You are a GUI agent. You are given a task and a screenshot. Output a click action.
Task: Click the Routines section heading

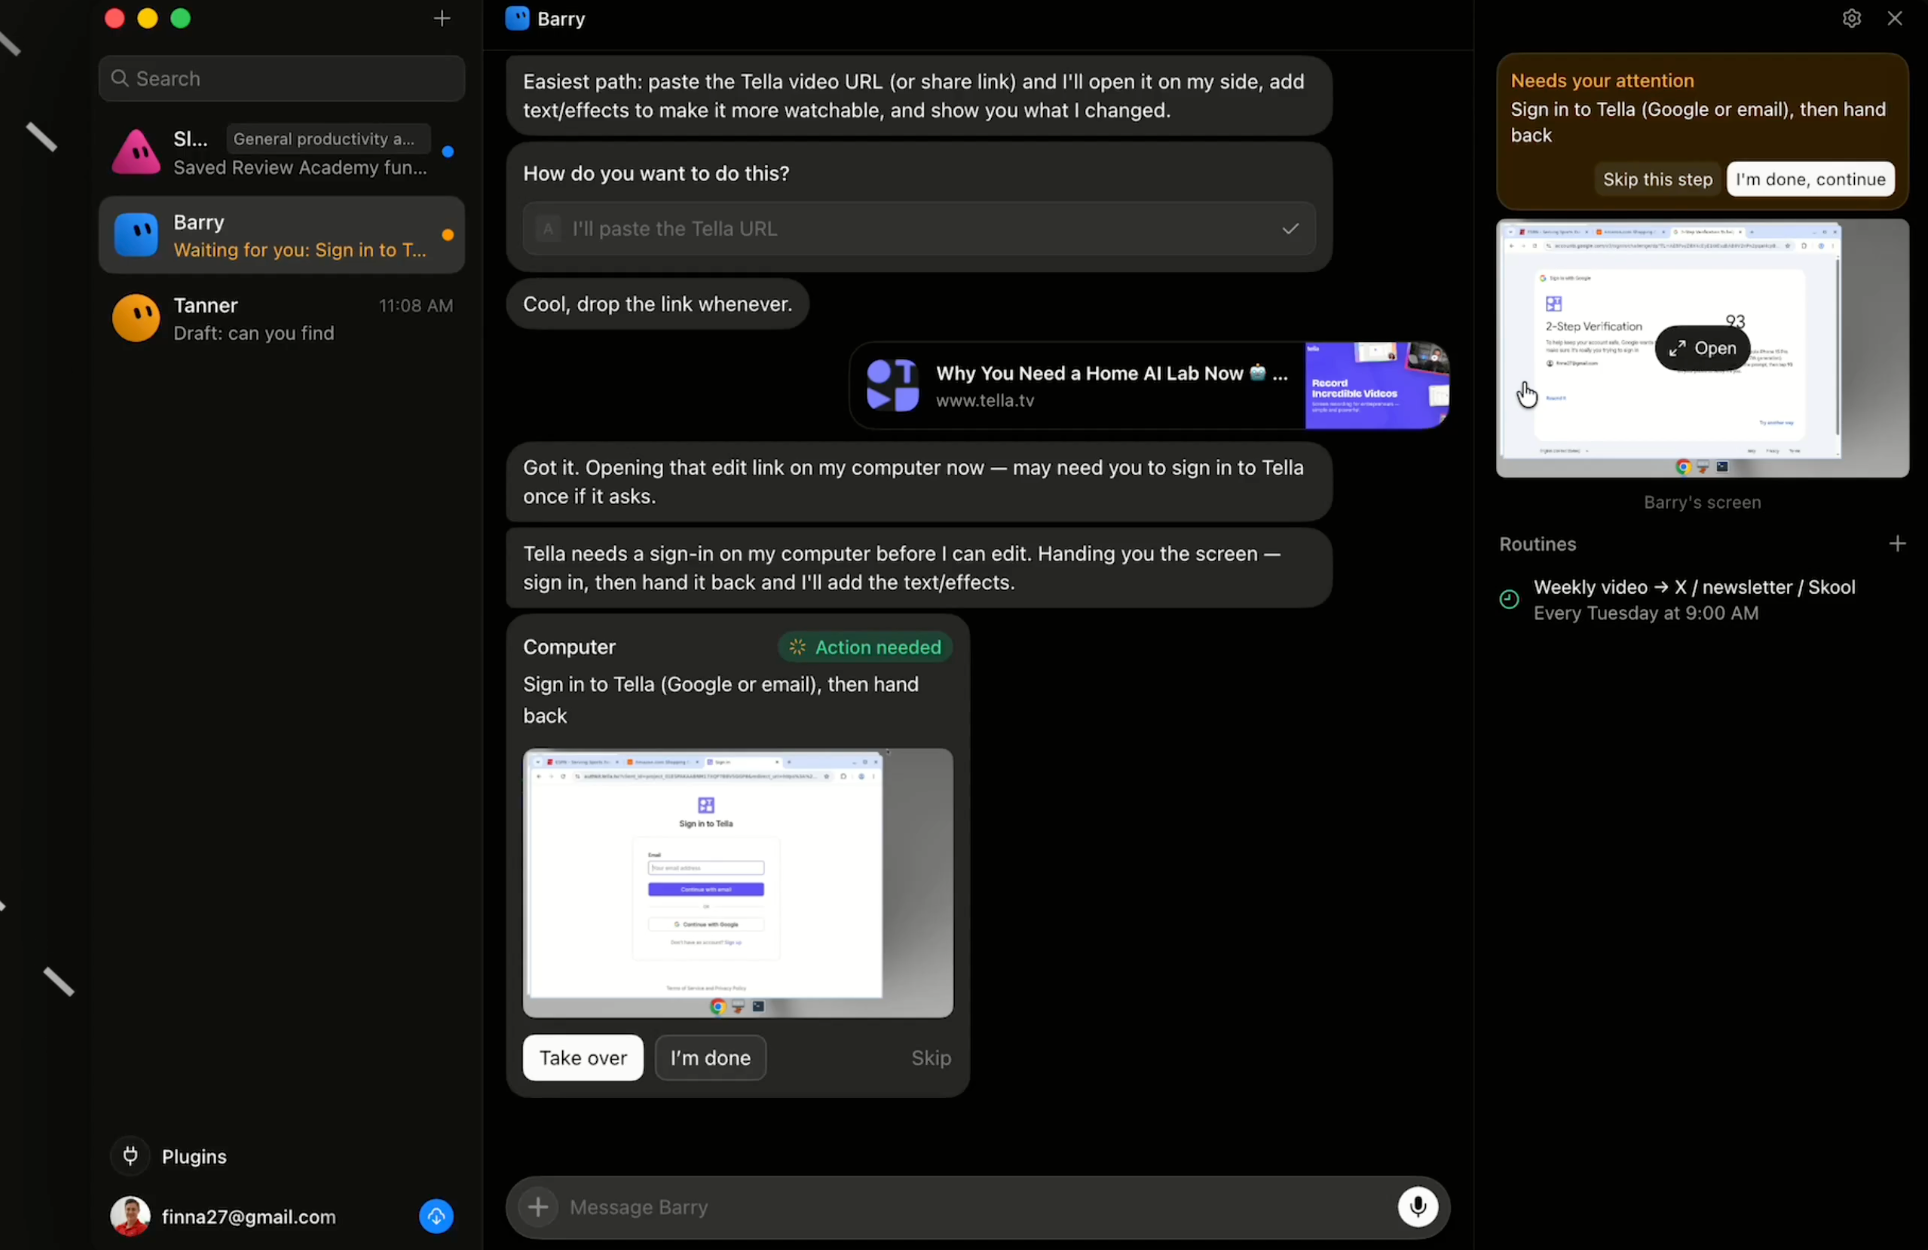coord(1537,544)
